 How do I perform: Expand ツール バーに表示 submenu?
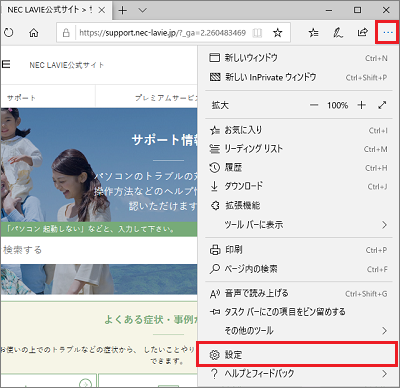297,225
